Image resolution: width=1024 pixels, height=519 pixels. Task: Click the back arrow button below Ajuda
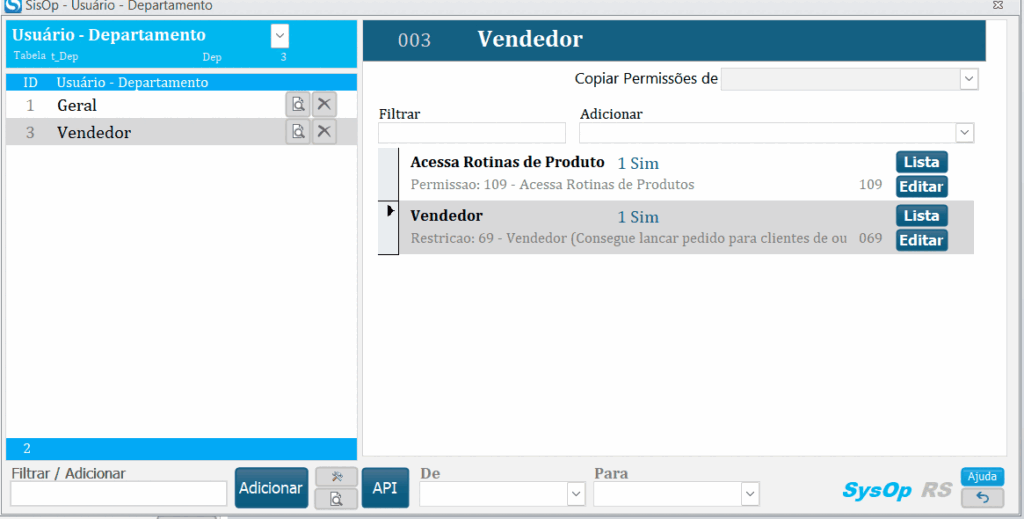(x=982, y=497)
